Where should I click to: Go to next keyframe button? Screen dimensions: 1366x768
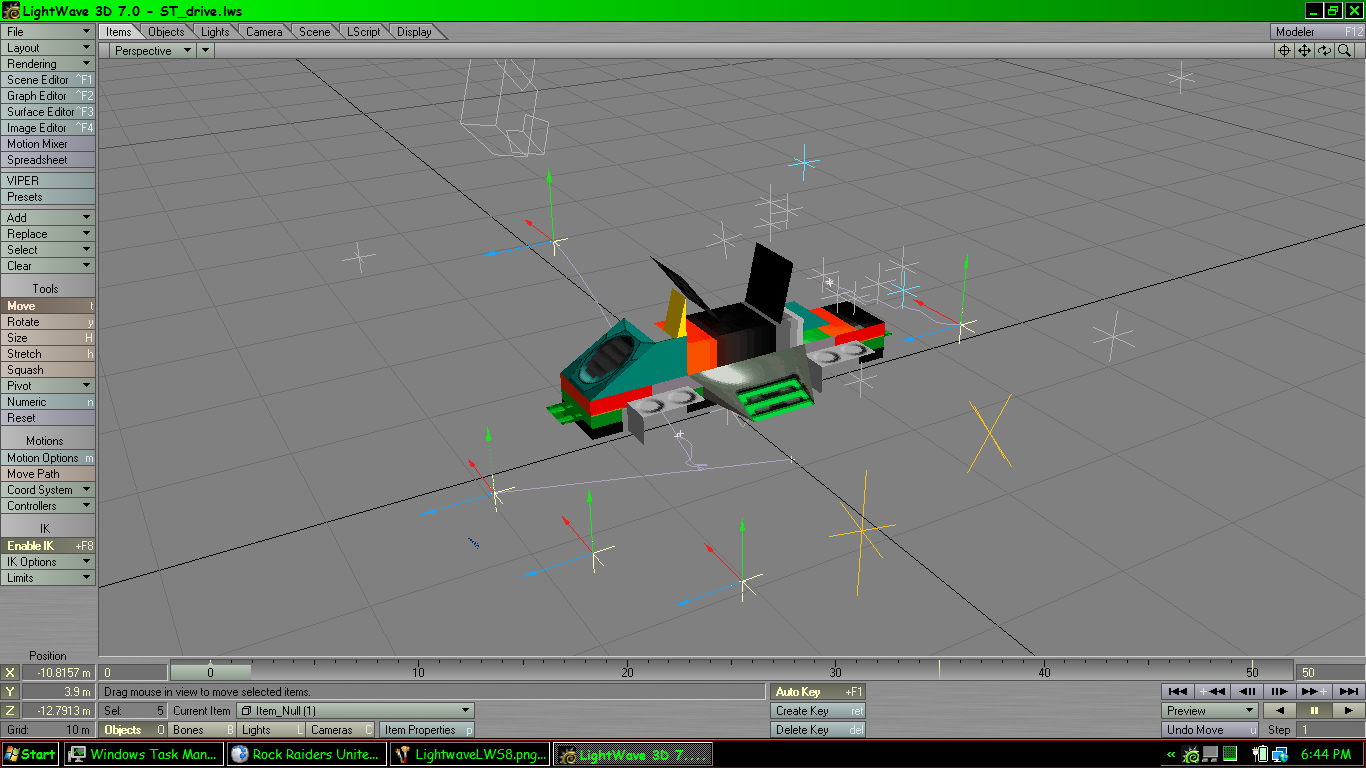tap(1313, 691)
